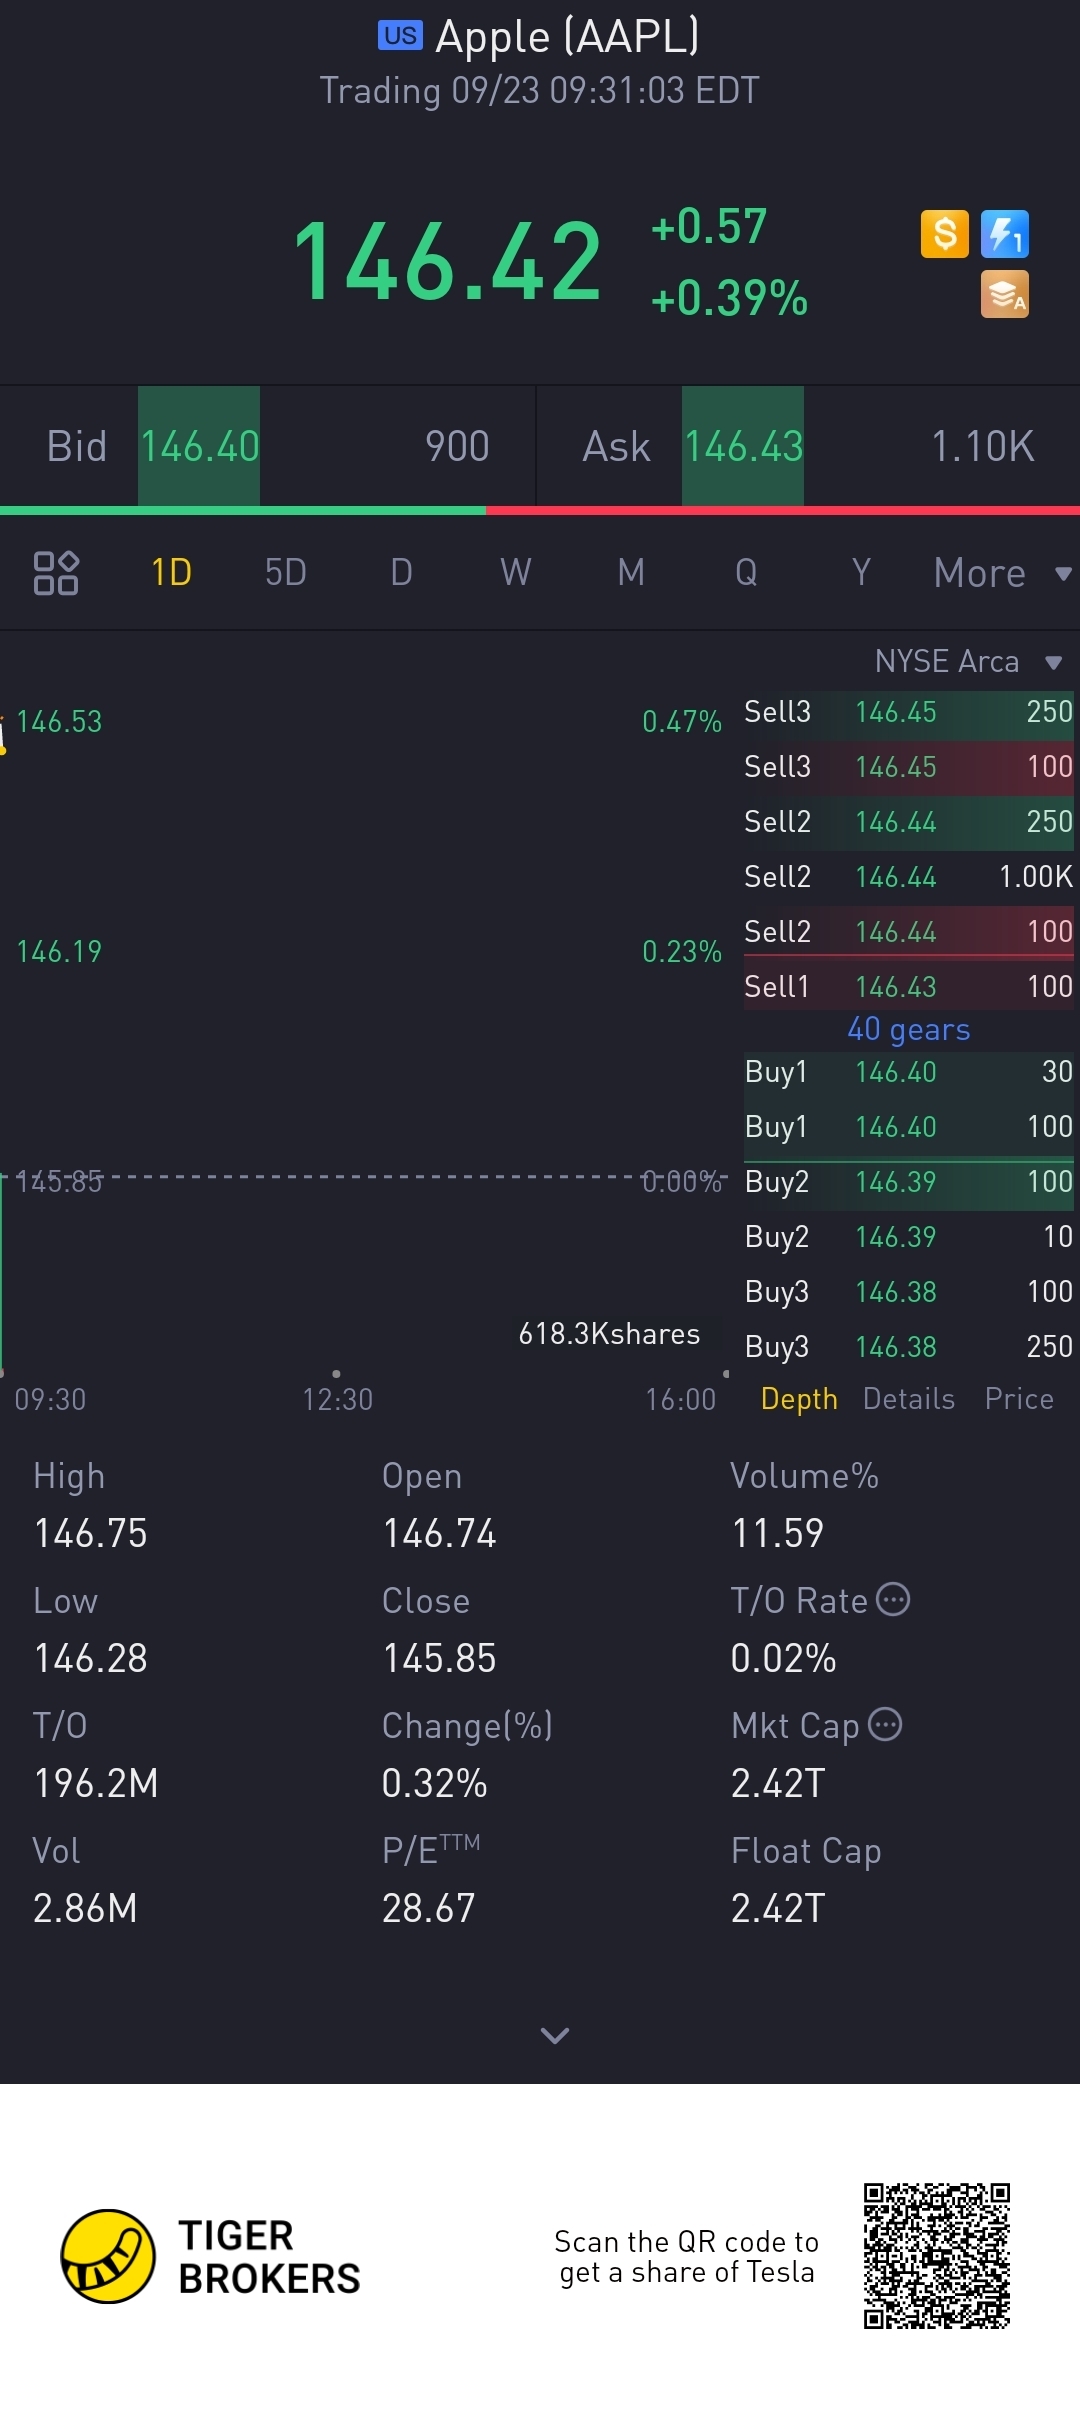Expand the More timeframe dropdown
This screenshot has height=2429, width=1080.
click(x=1002, y=573)
